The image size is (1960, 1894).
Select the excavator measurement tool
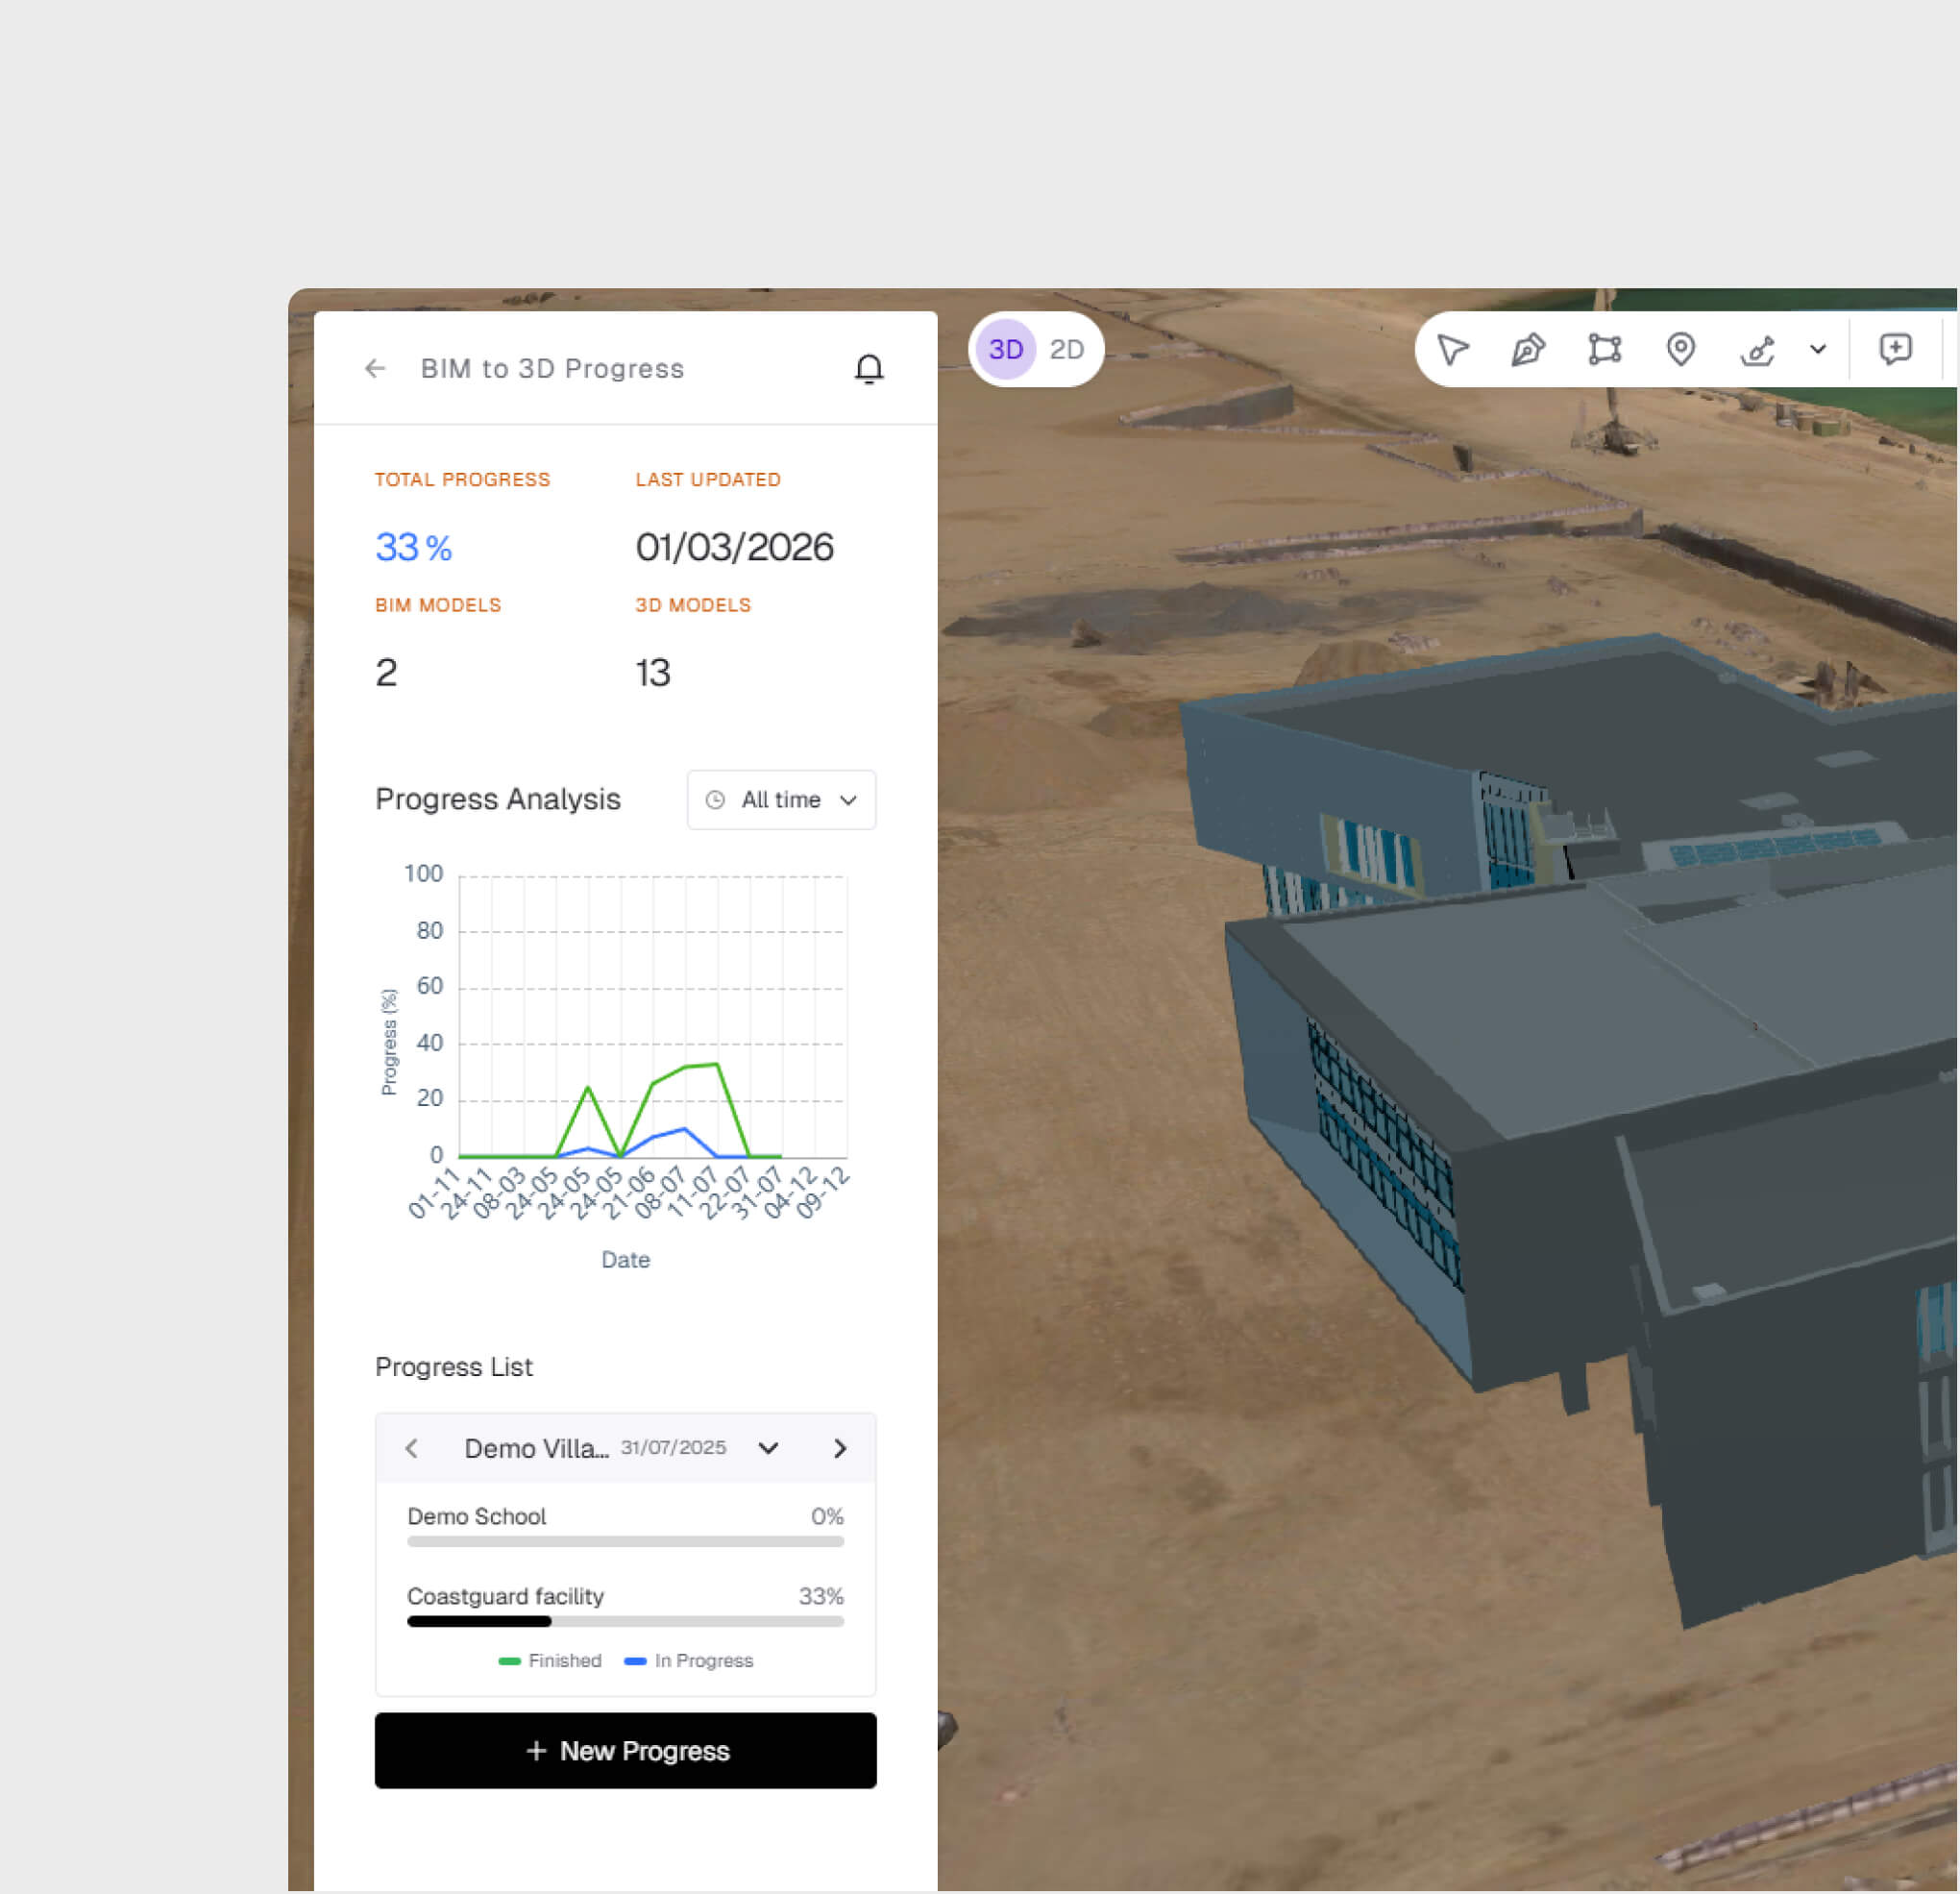click(x=1757, y=350)
